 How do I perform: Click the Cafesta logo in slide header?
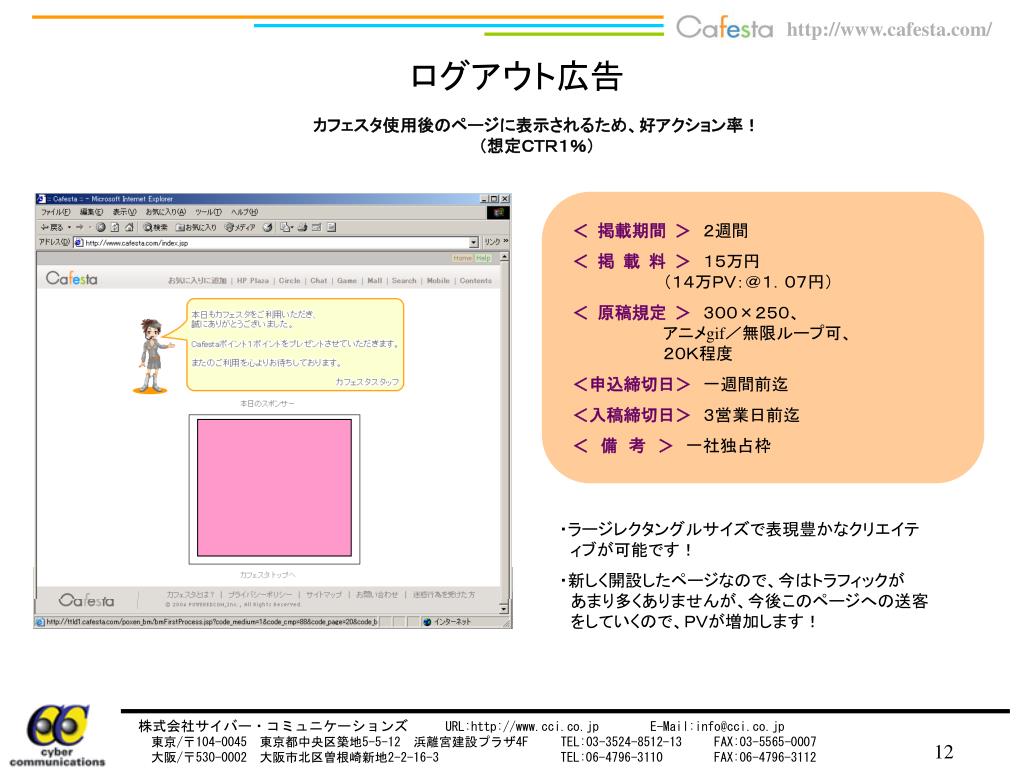click(x=724, y=28)
